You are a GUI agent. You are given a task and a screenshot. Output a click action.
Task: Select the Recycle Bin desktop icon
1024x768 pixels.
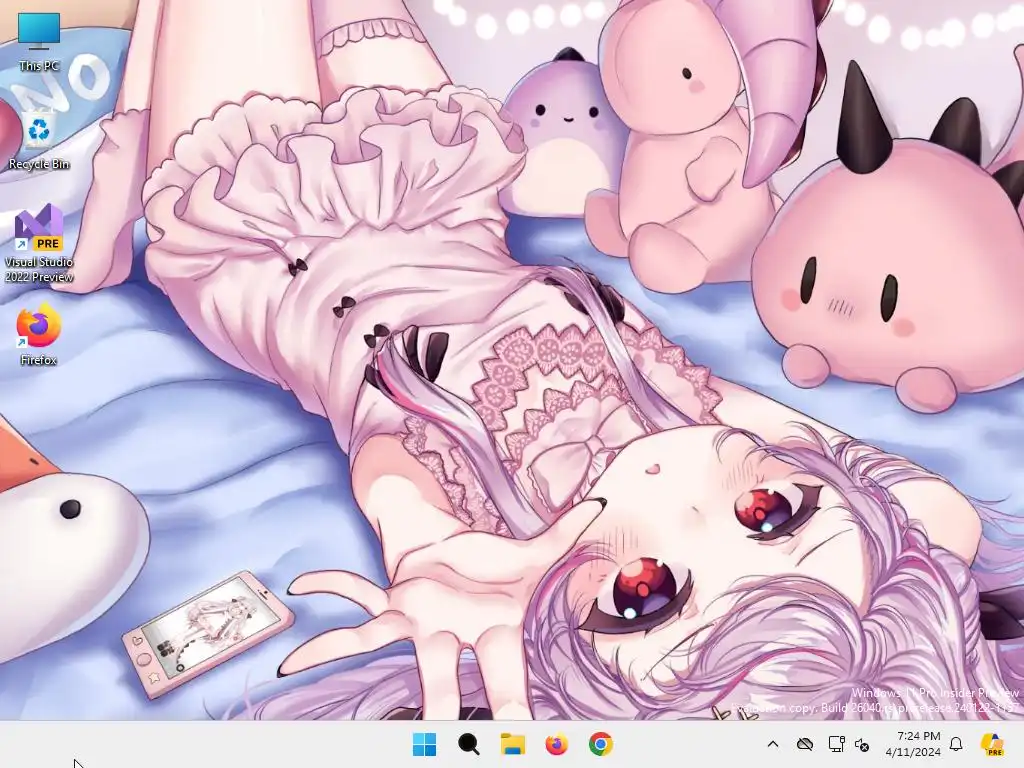coord(39,138)
